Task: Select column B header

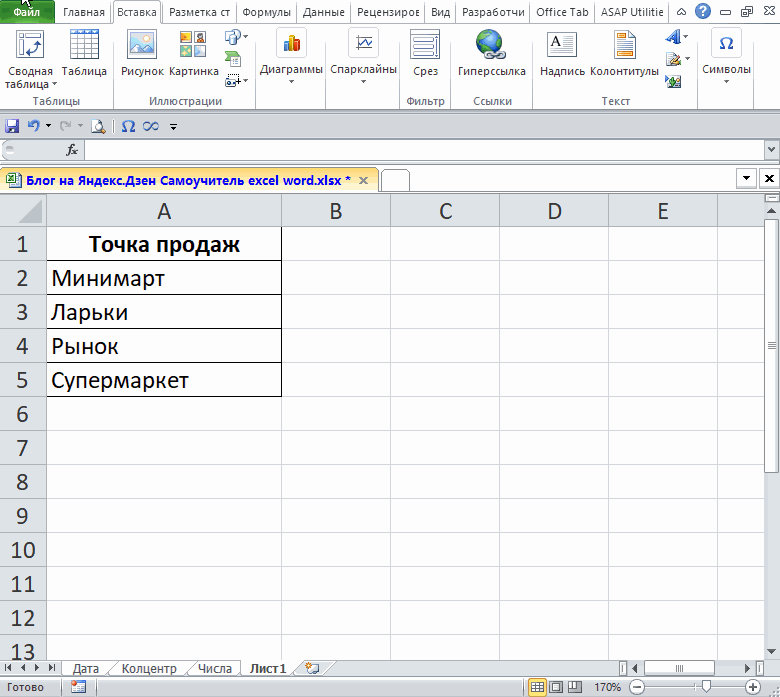Action: (336, 211)
